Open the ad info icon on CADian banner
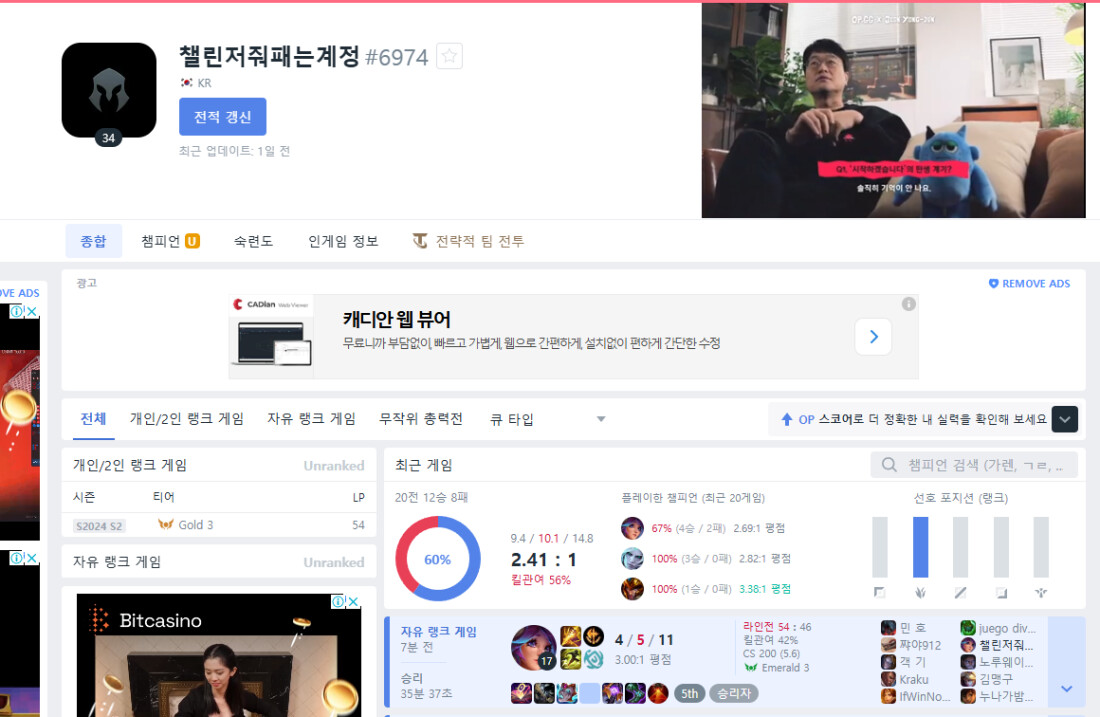This screenshot has width=1100, height=717. coord(908,304)
